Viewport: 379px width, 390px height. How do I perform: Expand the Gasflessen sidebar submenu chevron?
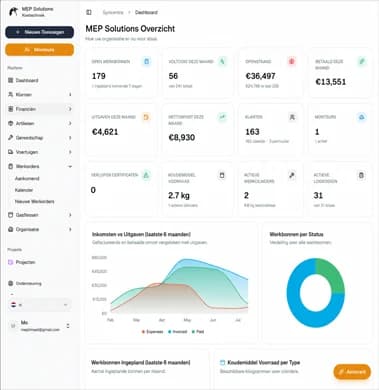[70, 215]
